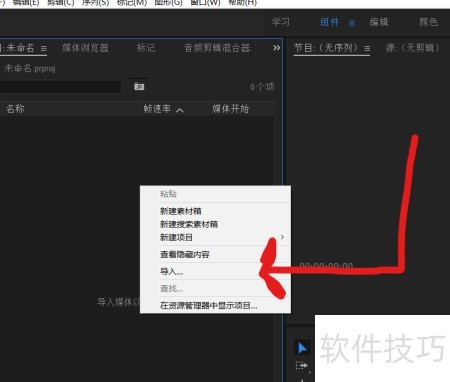450x382 pixels.
Task: Click the search bin folder icon
Action: [x=139, y=87]
